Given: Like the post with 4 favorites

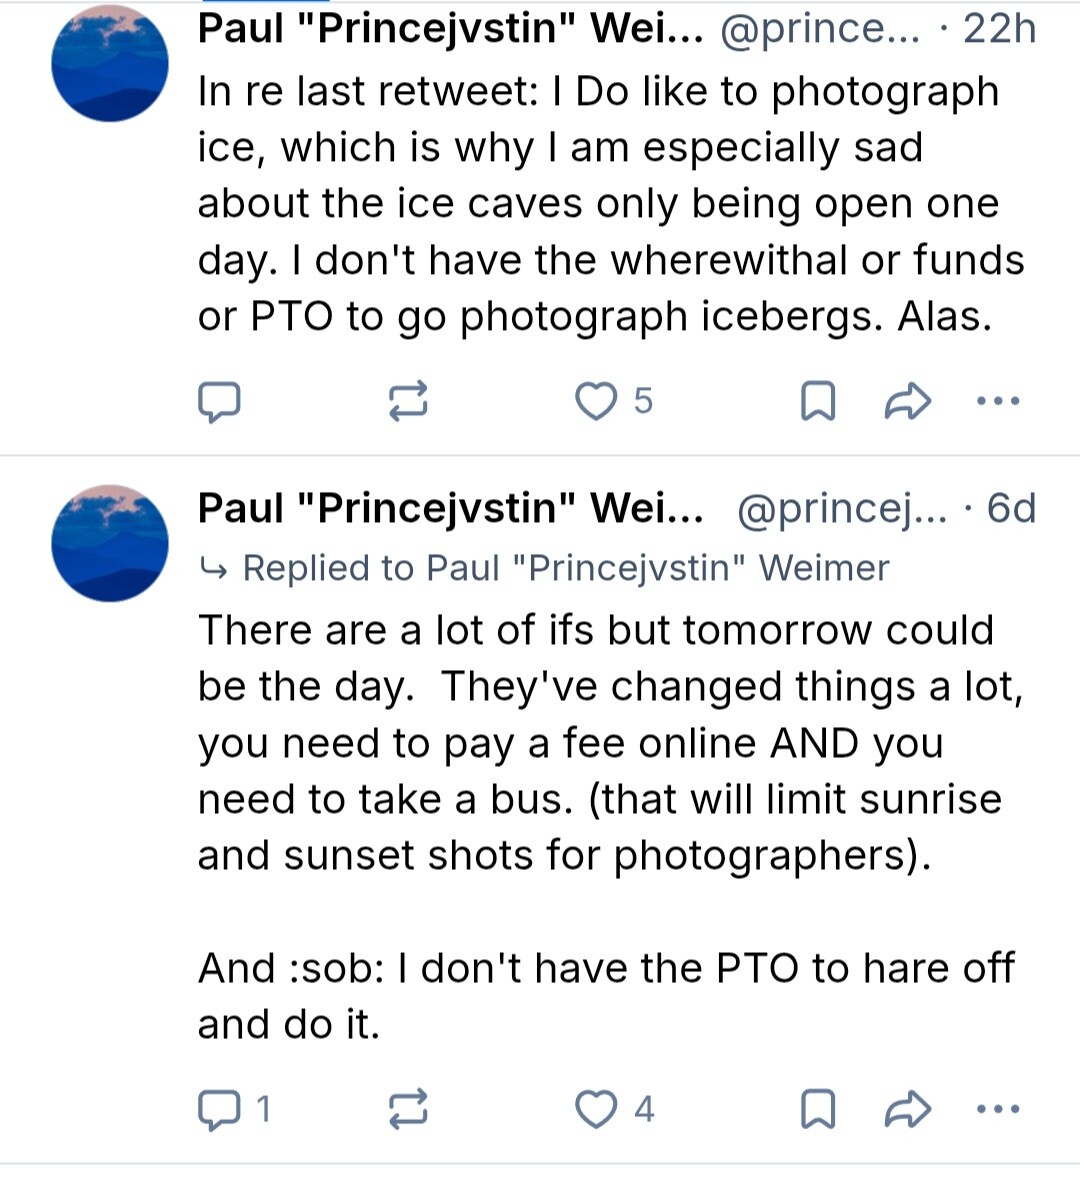Looking at the screenshot, I should [597, 1110].
